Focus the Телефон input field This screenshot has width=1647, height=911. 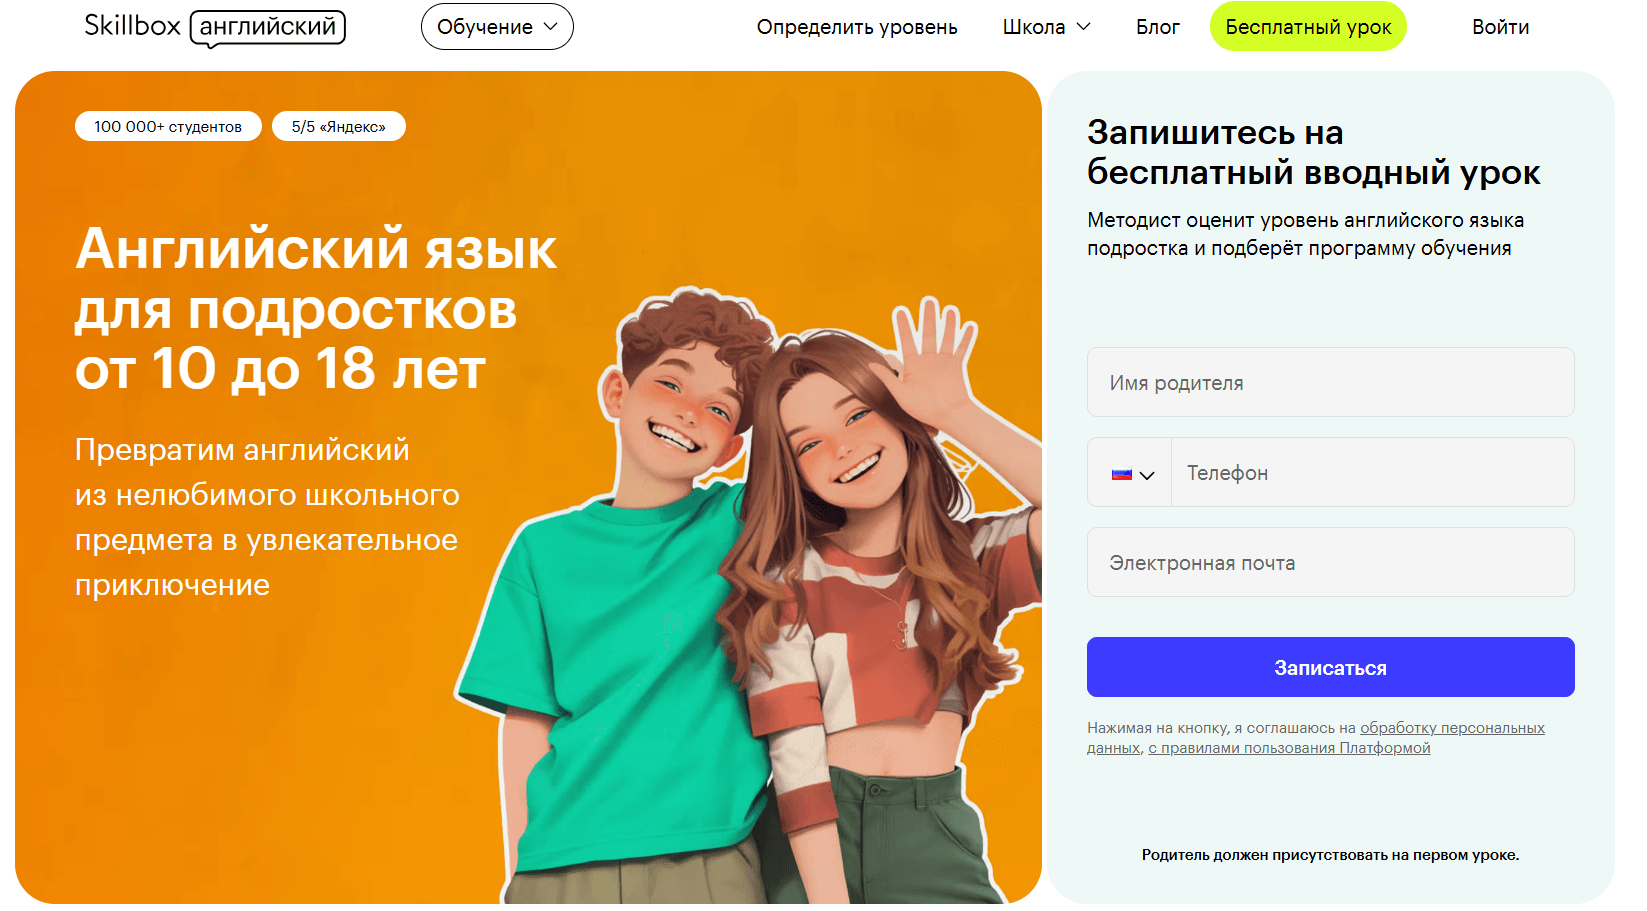1372,472
